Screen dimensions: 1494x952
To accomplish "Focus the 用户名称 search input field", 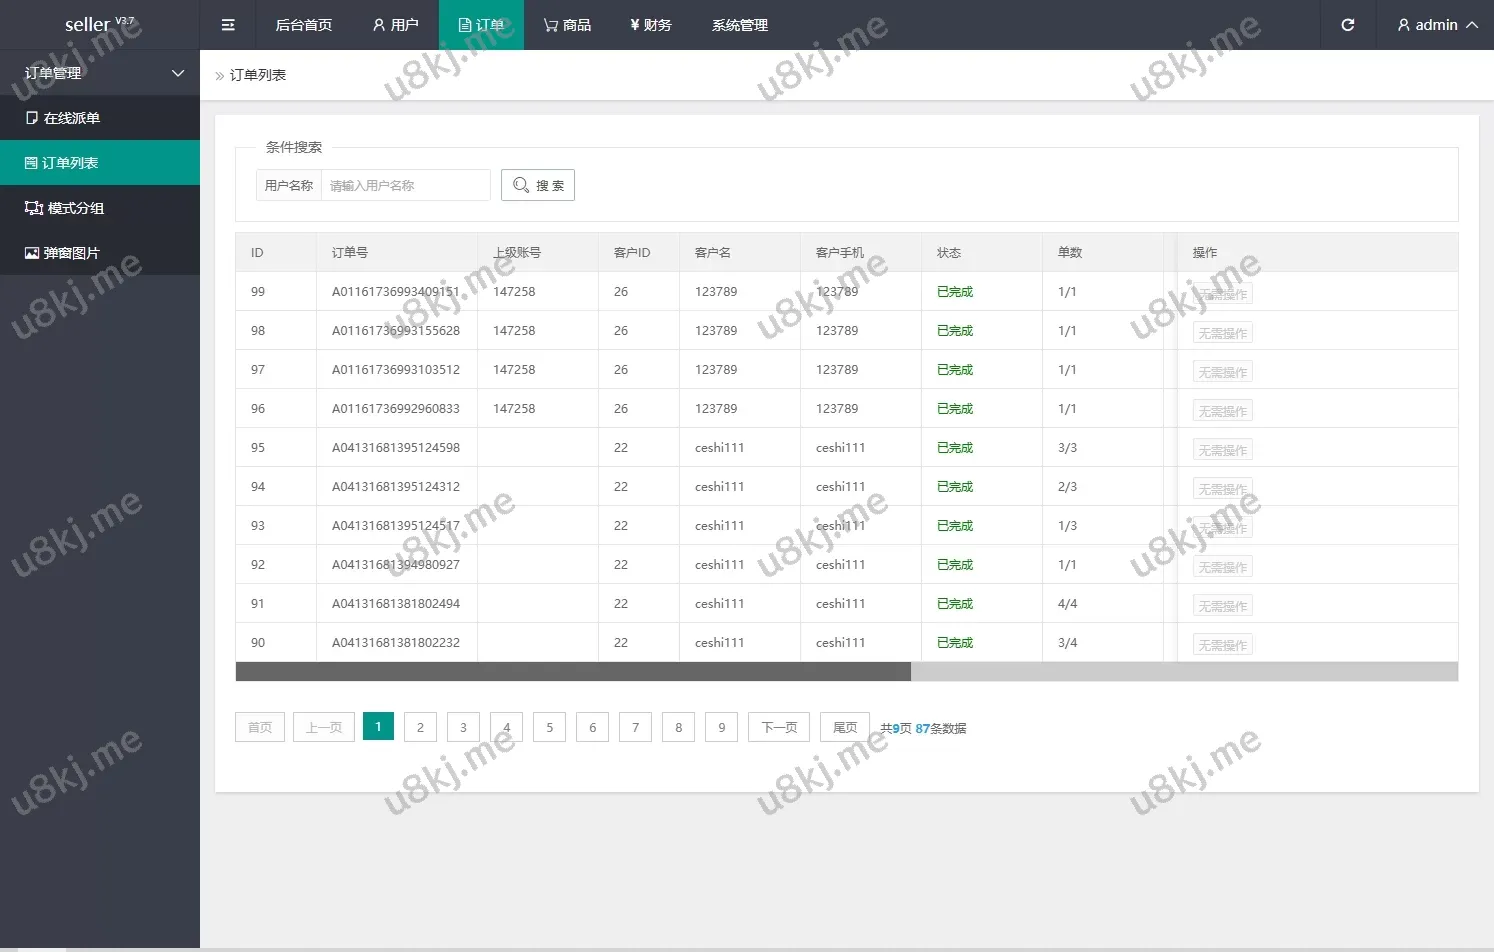I will [405, 185].
